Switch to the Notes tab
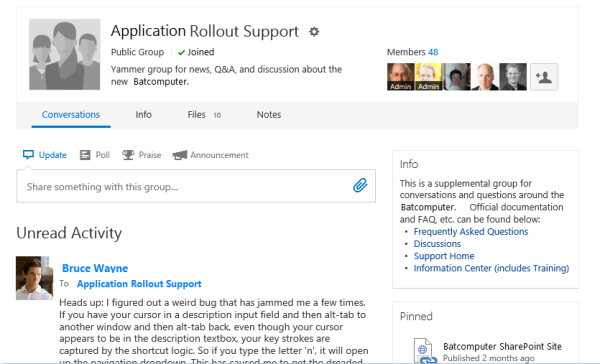The image size is (600, 364). pos(269,114)
